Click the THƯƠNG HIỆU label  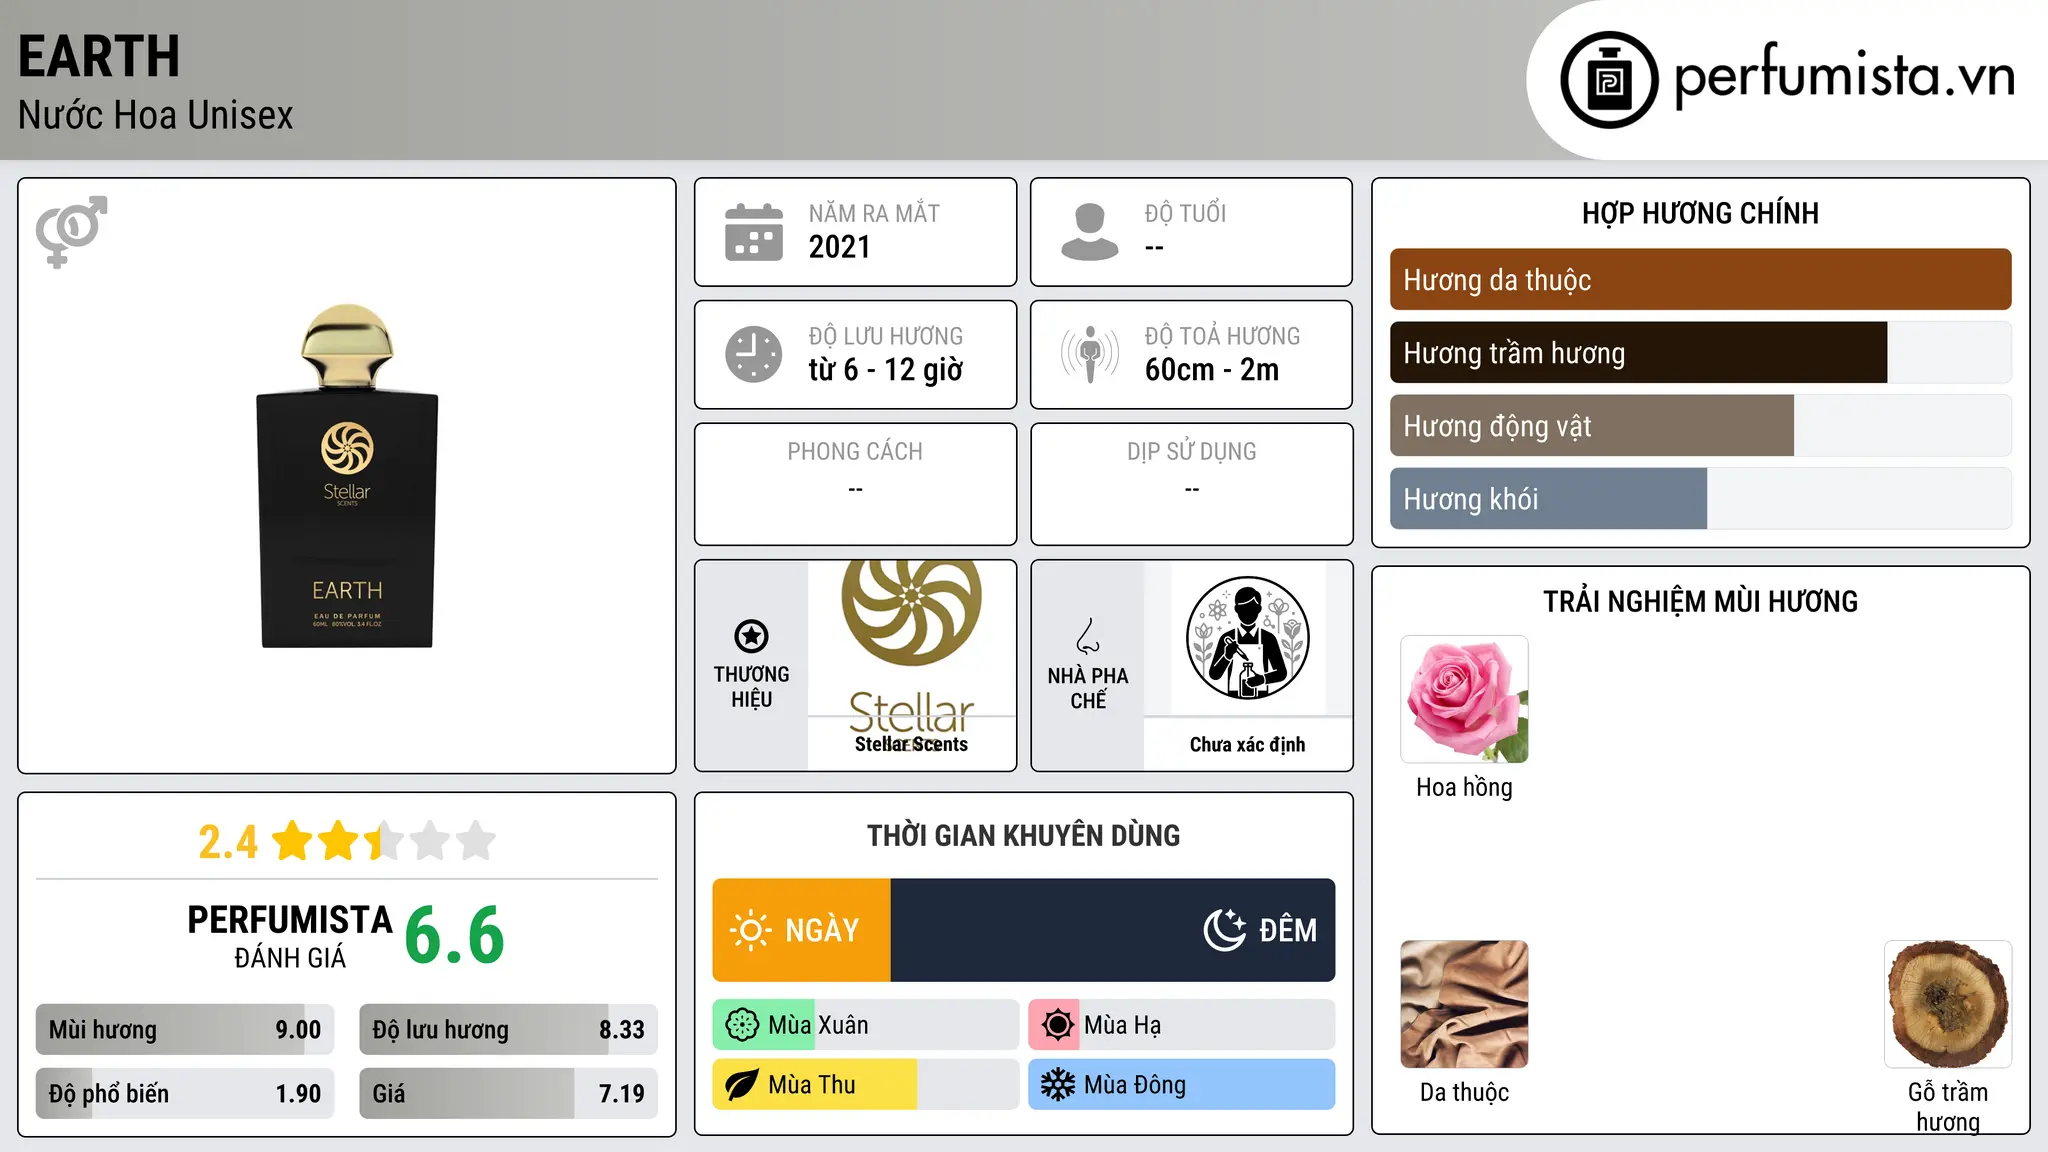[751, 687]
